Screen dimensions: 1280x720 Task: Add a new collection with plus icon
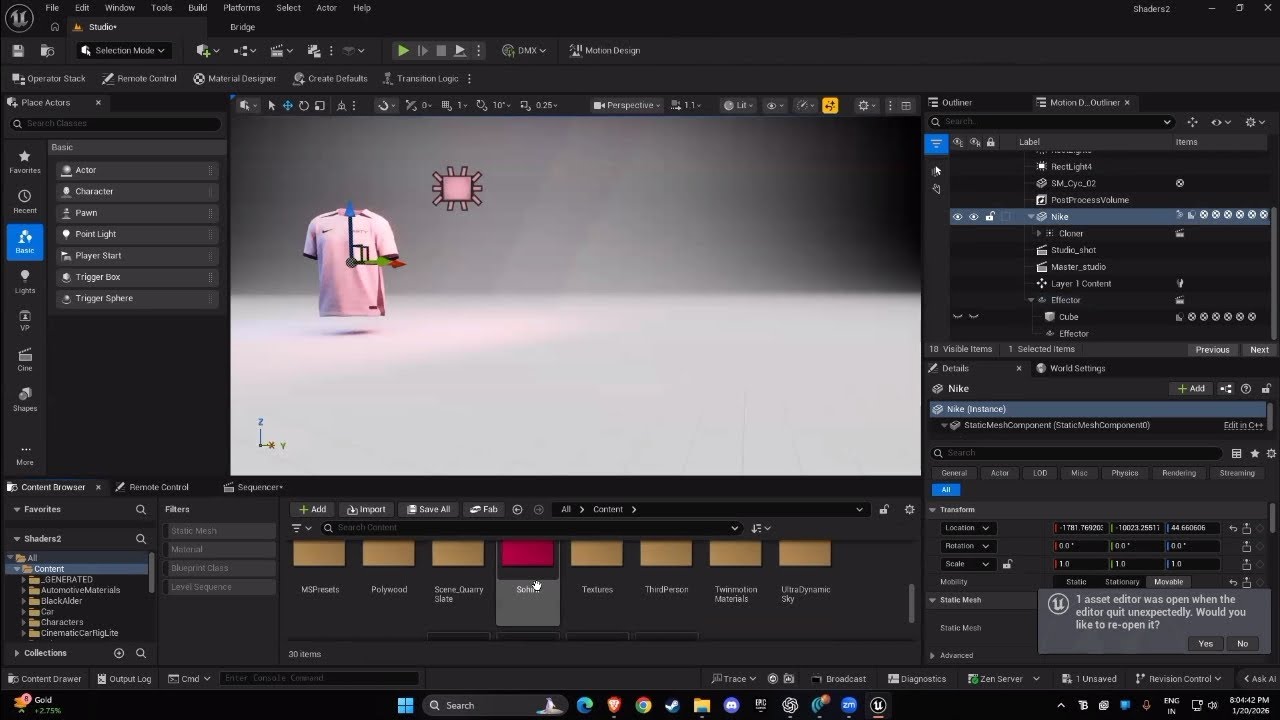119,653
